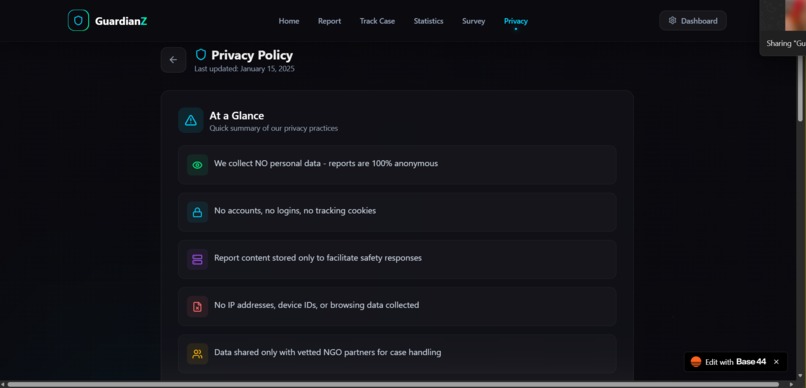Open the Survey nav item
The width and height of the screenshot is (806, 388).
point(473,21)
